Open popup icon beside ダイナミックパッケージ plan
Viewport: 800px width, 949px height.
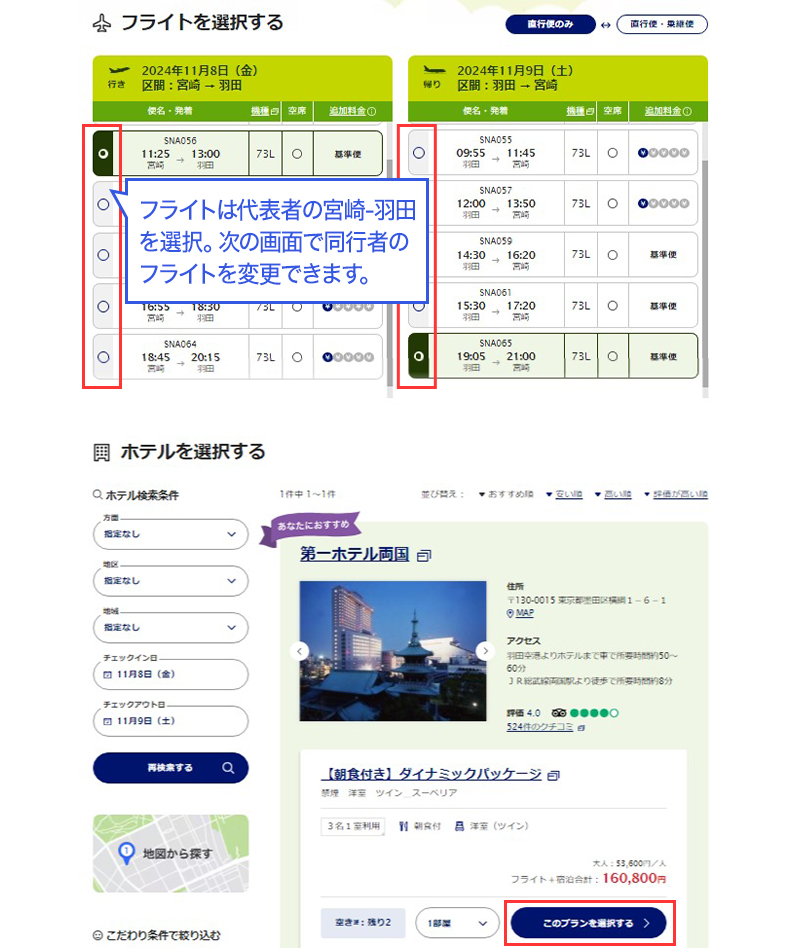tap(553, 775)
